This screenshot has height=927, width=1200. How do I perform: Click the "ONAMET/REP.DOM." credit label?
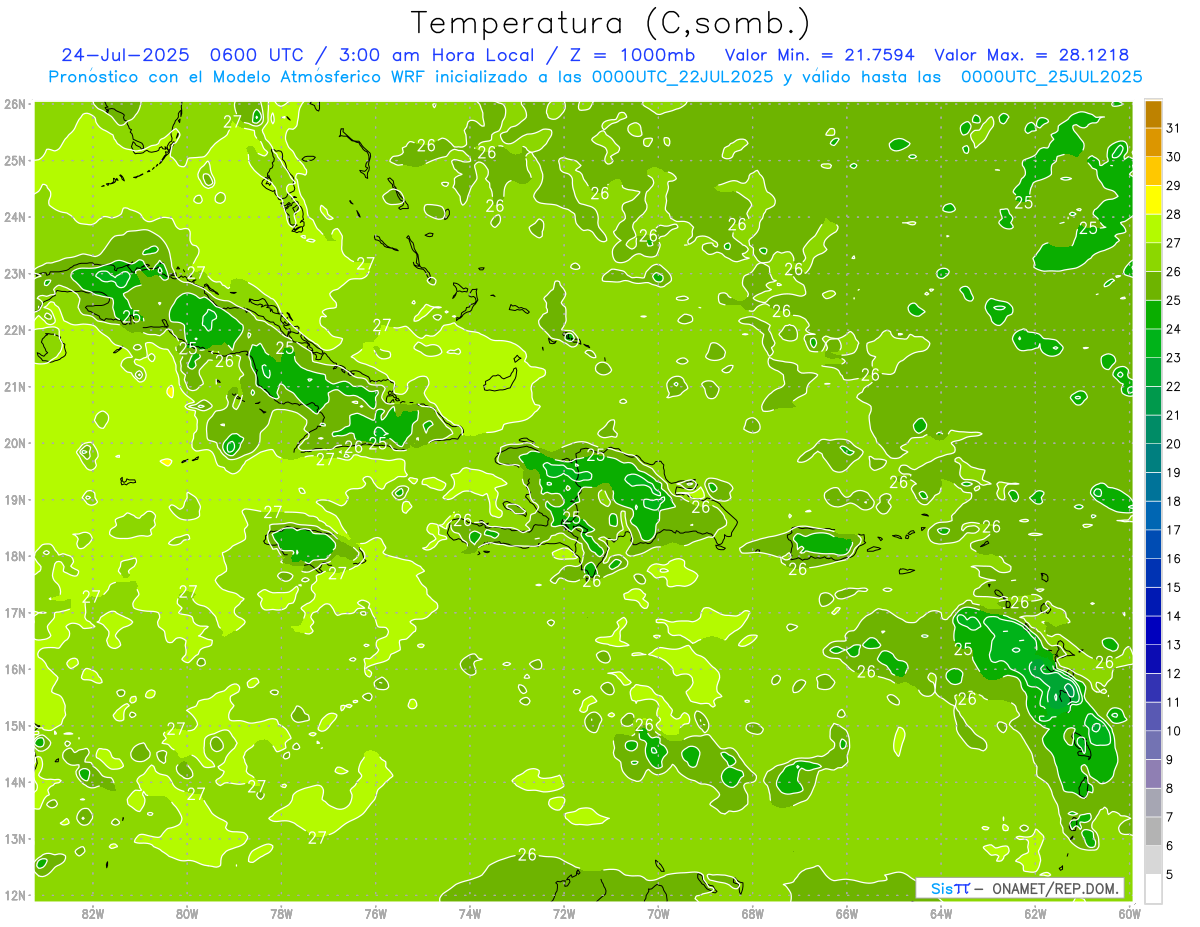click(1056, 889)
